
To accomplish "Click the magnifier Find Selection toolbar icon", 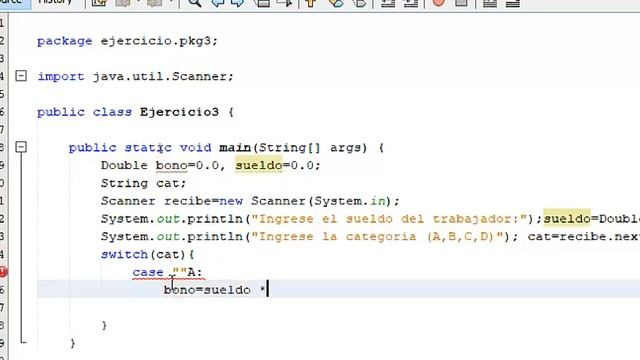I will click(x=194, y=3).
